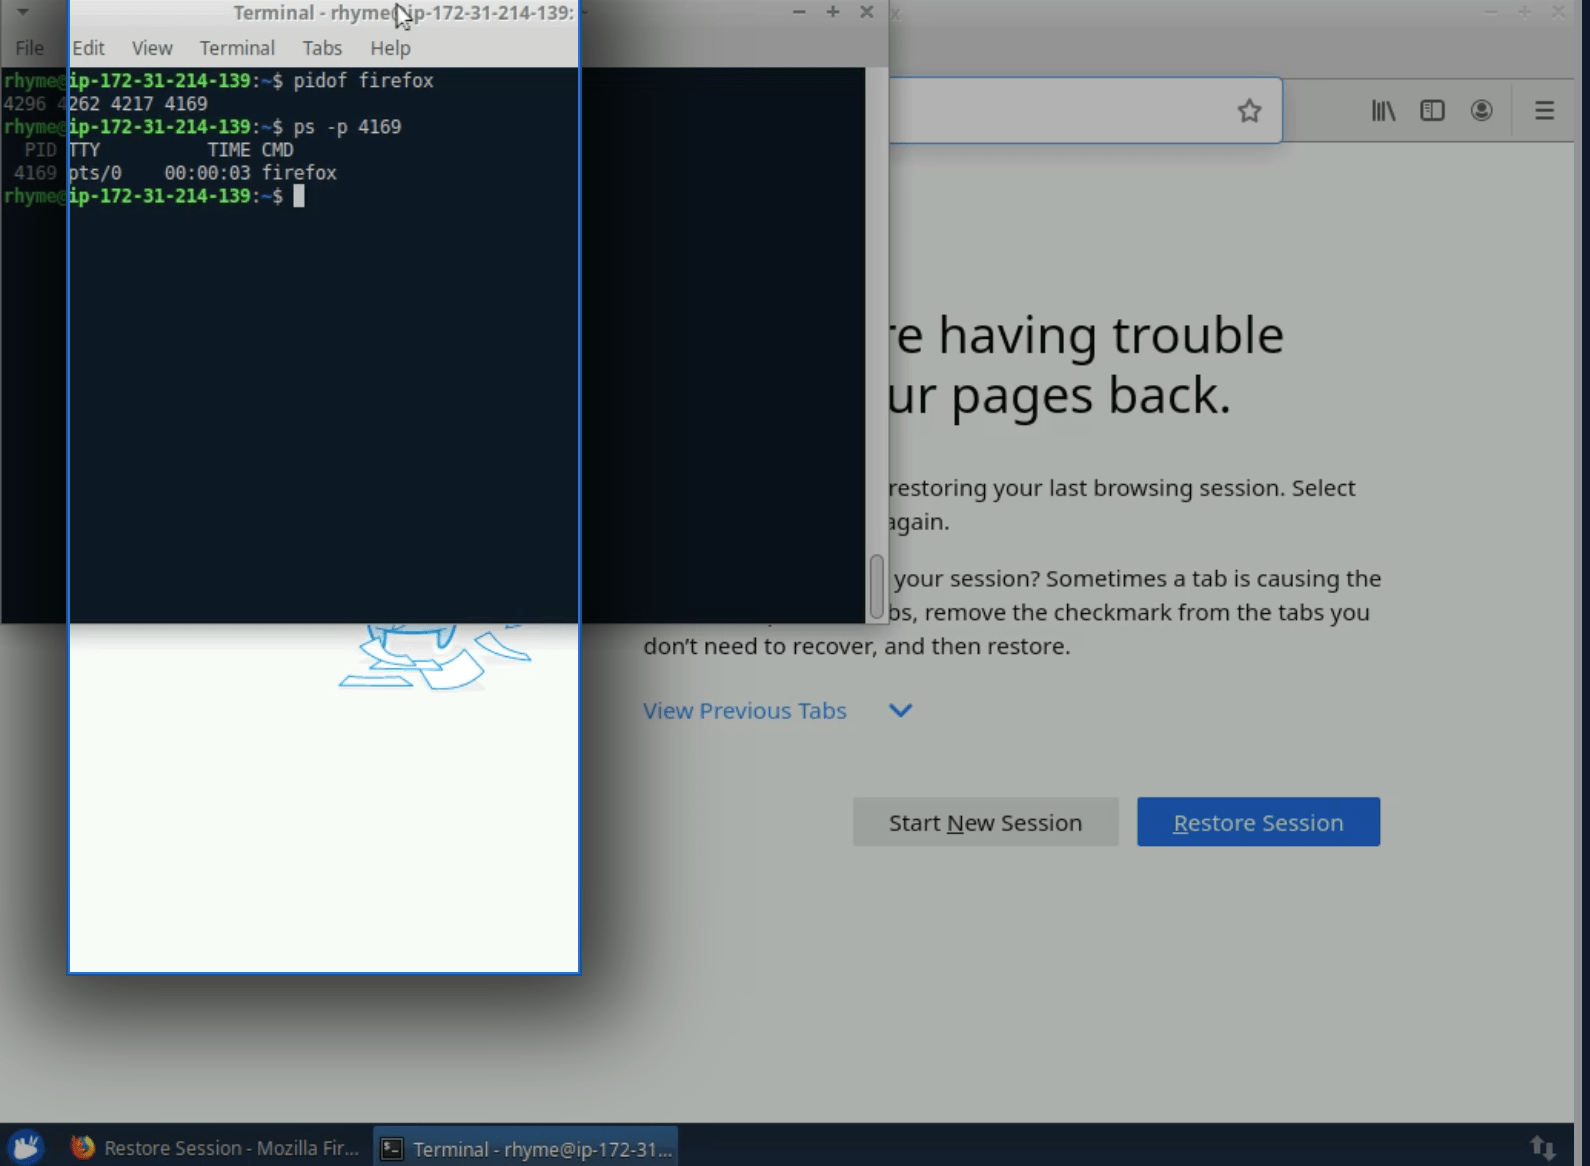Open Firefox Library history and bookmarks icon

[1383, 111]
